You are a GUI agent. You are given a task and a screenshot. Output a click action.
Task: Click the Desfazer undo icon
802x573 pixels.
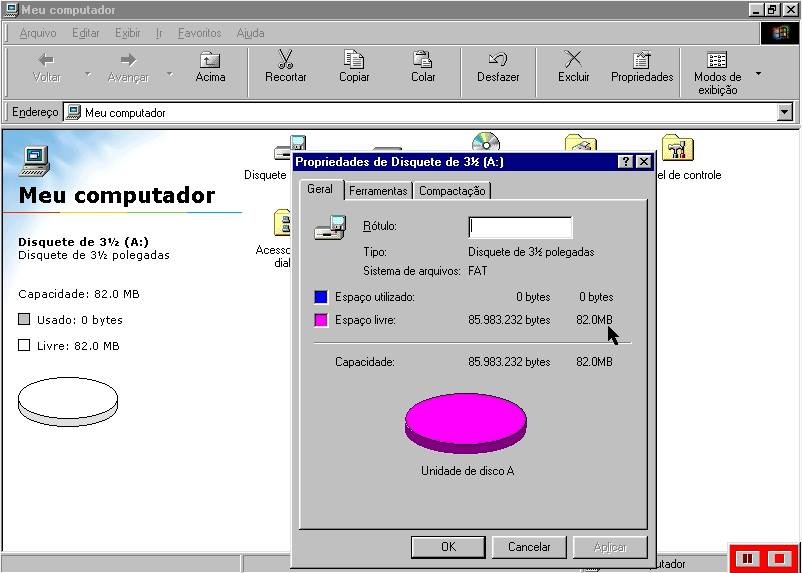pos(498,60)
